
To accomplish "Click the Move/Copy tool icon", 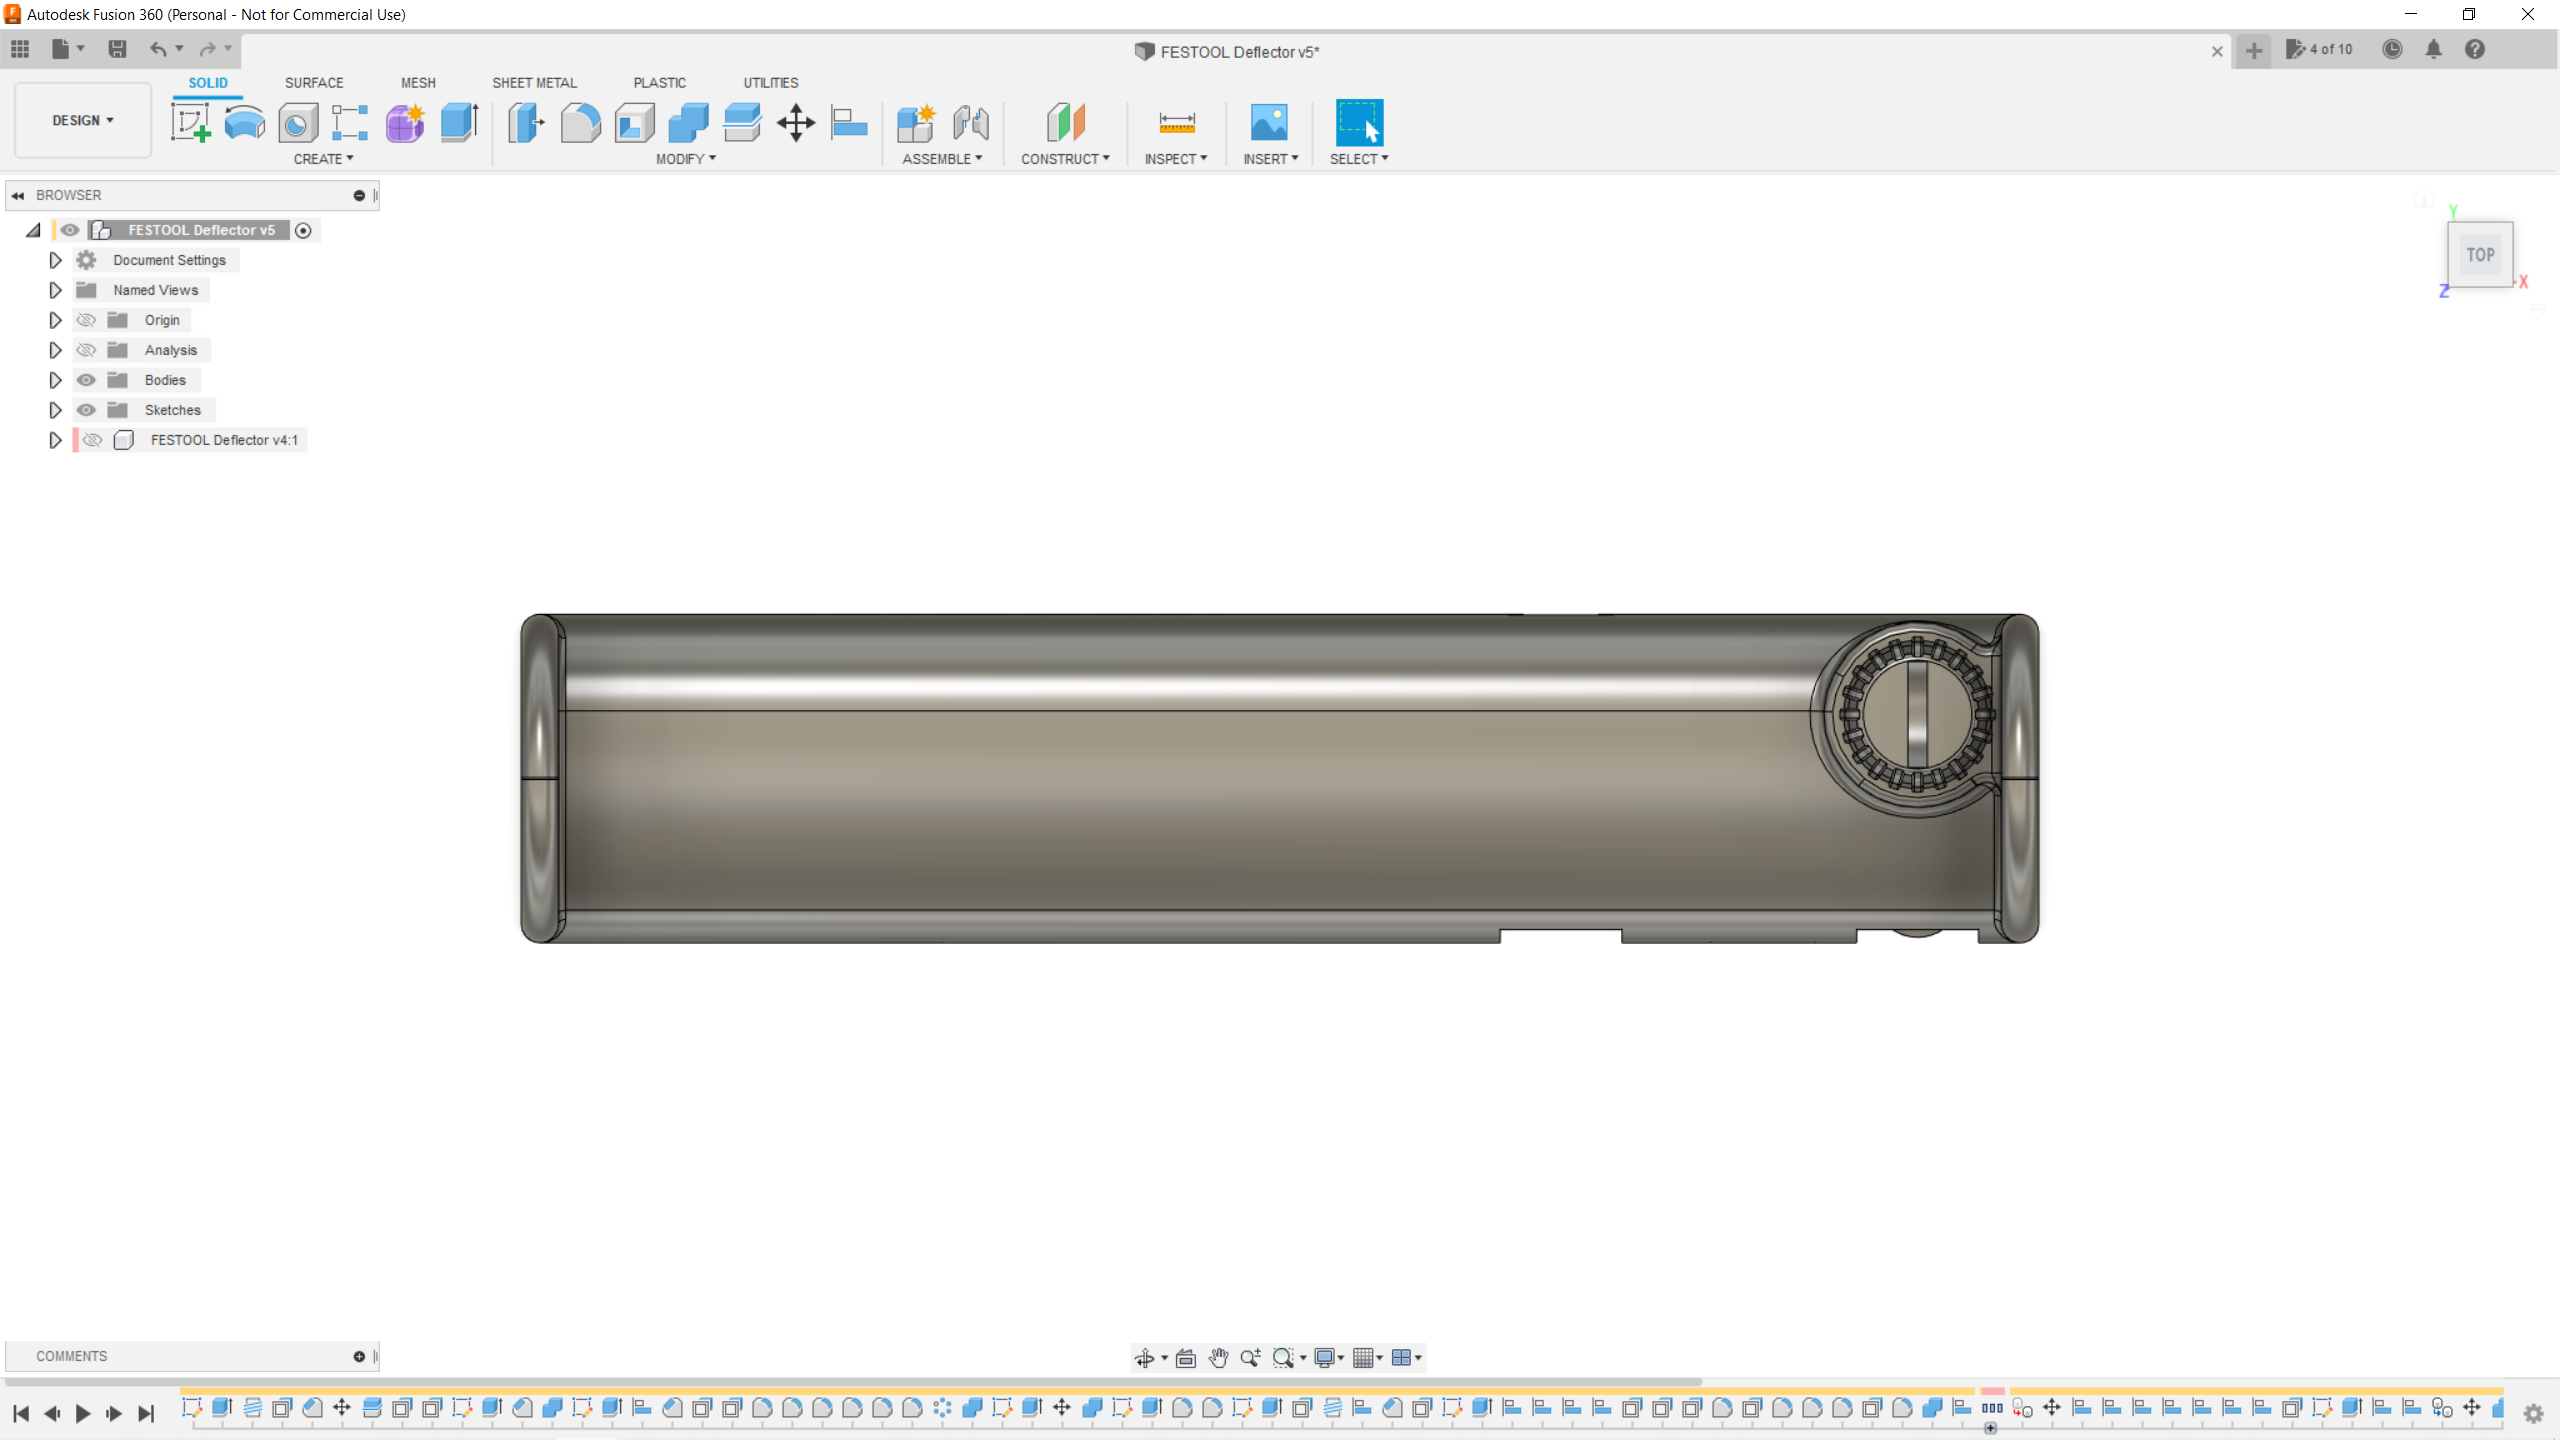I will (796, 122).
